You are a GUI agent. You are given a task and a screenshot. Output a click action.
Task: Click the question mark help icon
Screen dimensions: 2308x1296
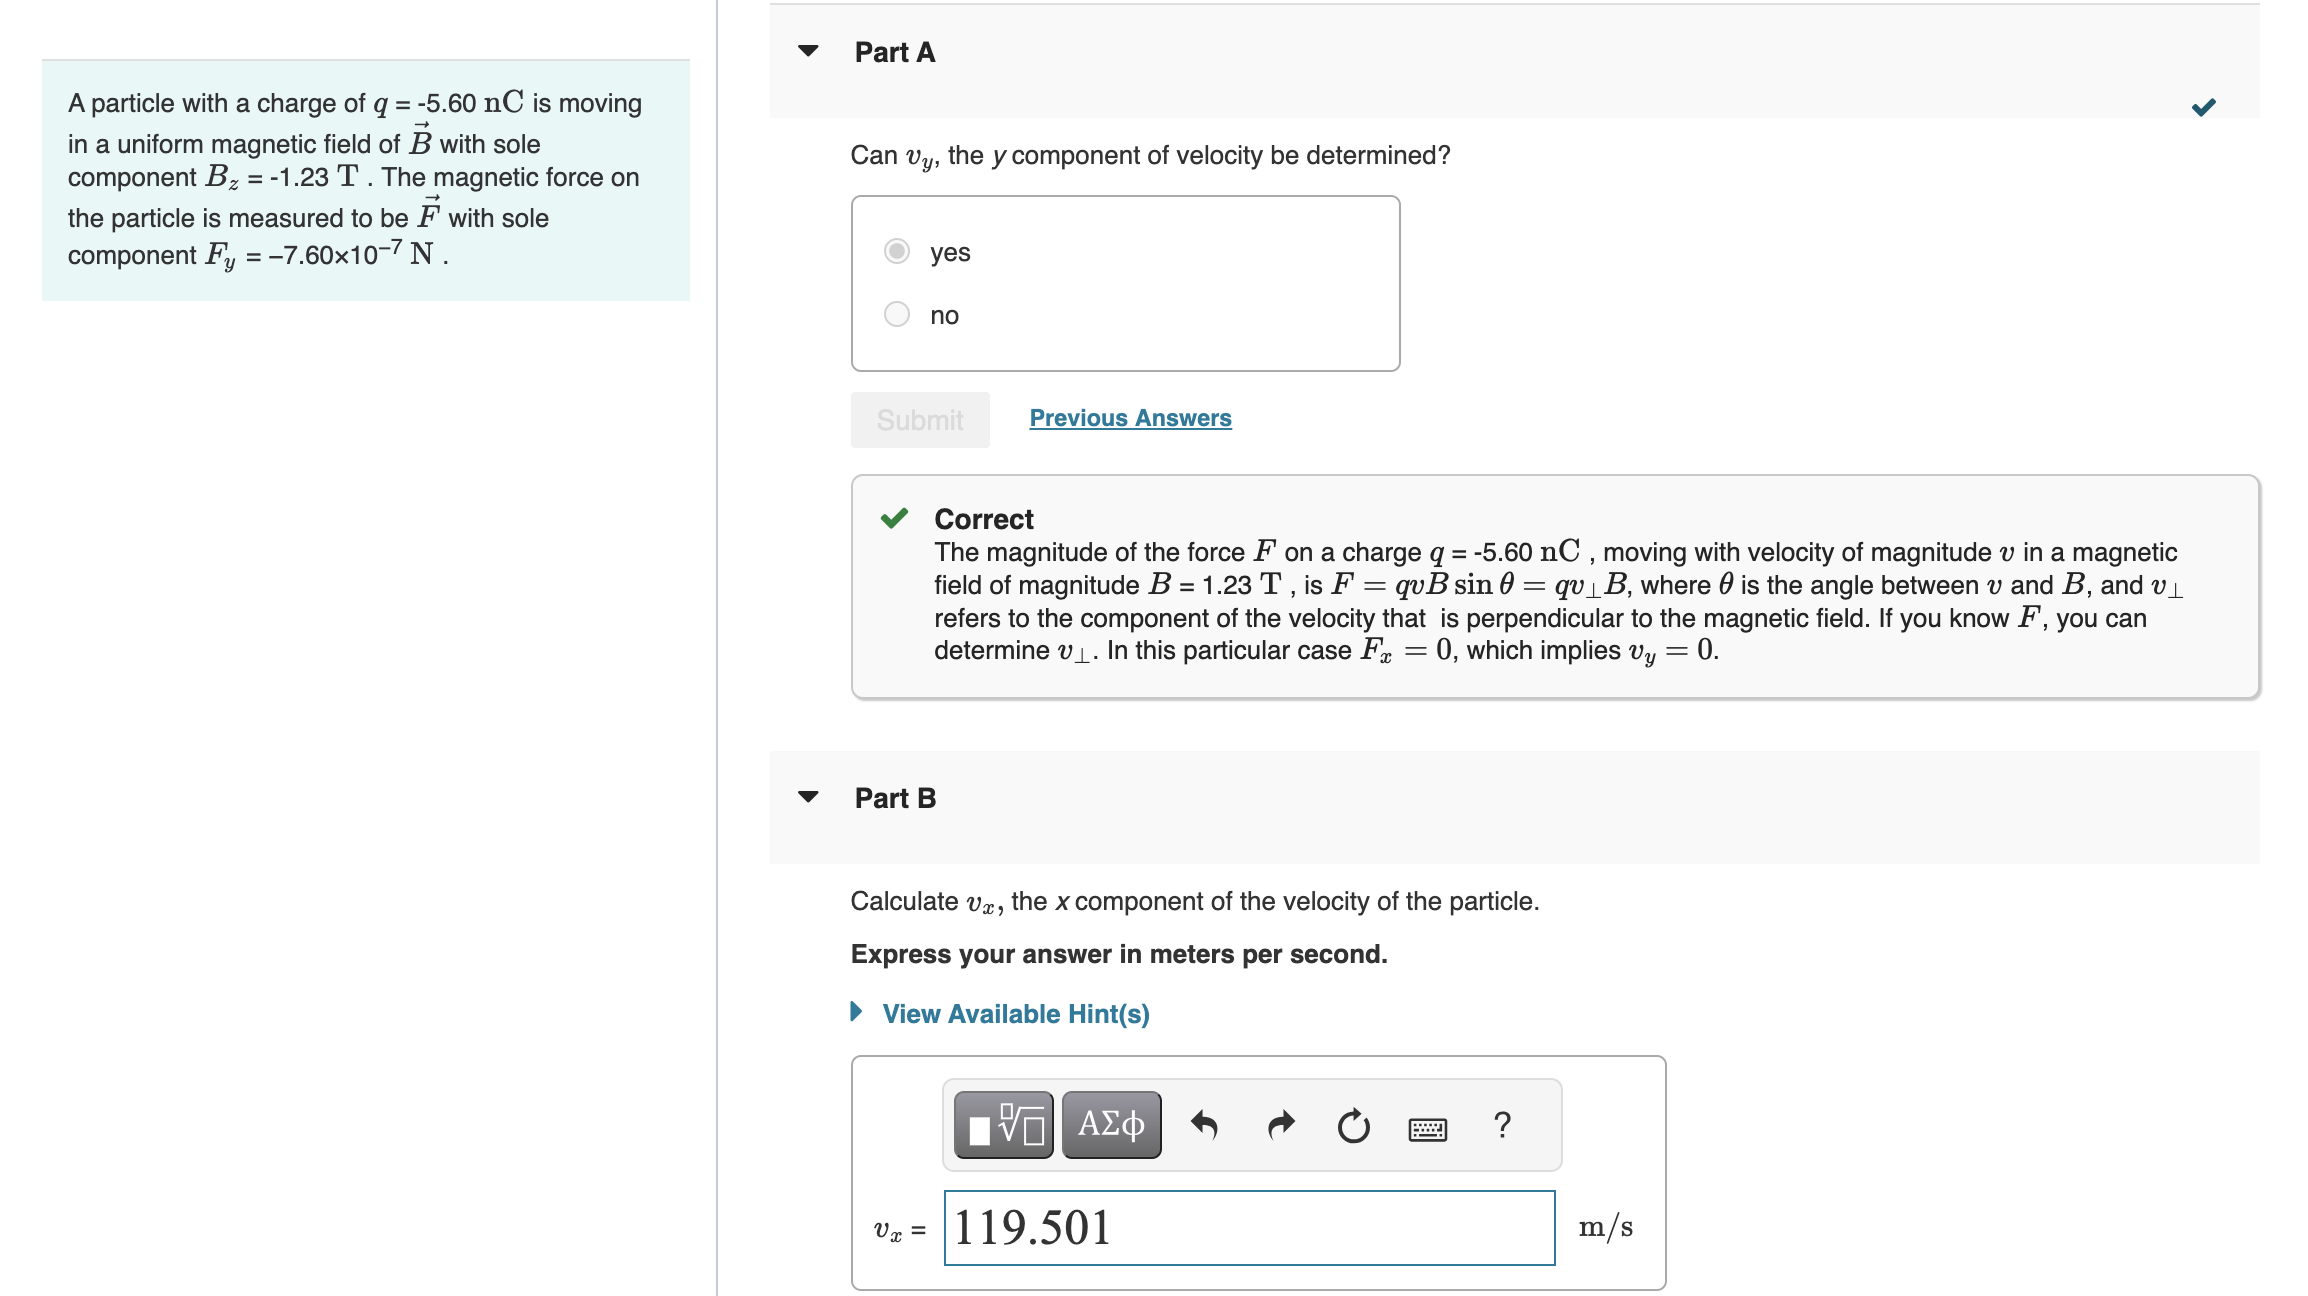pos(1502,1124)
